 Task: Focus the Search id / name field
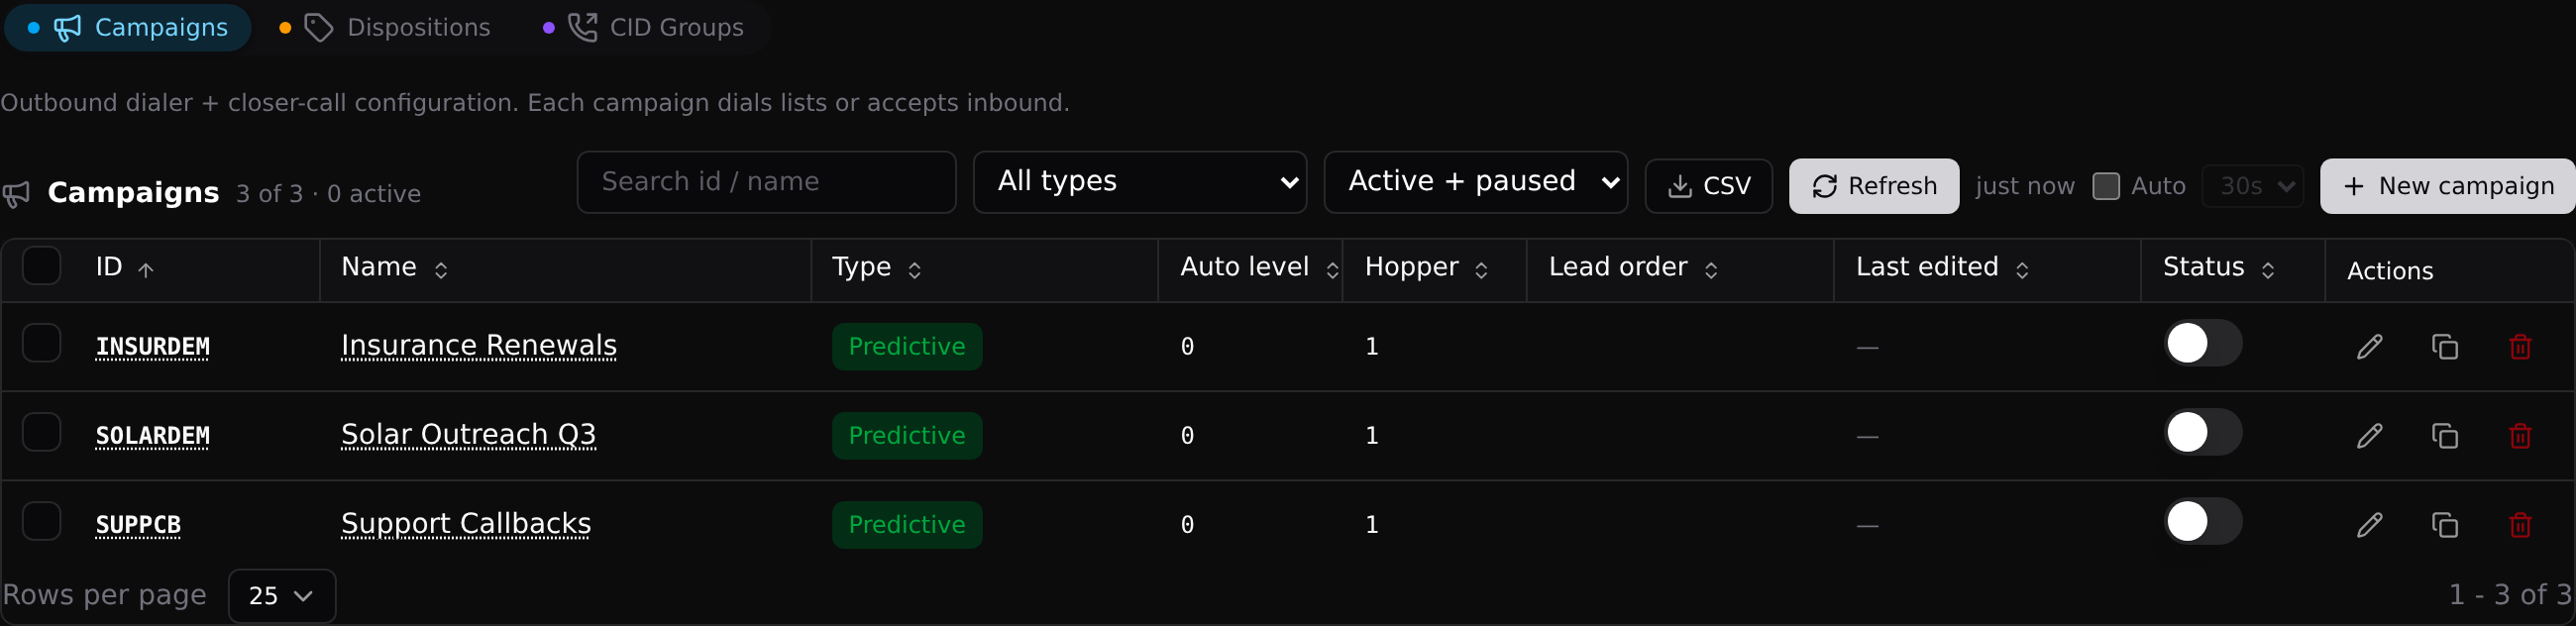[x=767, y=182]
